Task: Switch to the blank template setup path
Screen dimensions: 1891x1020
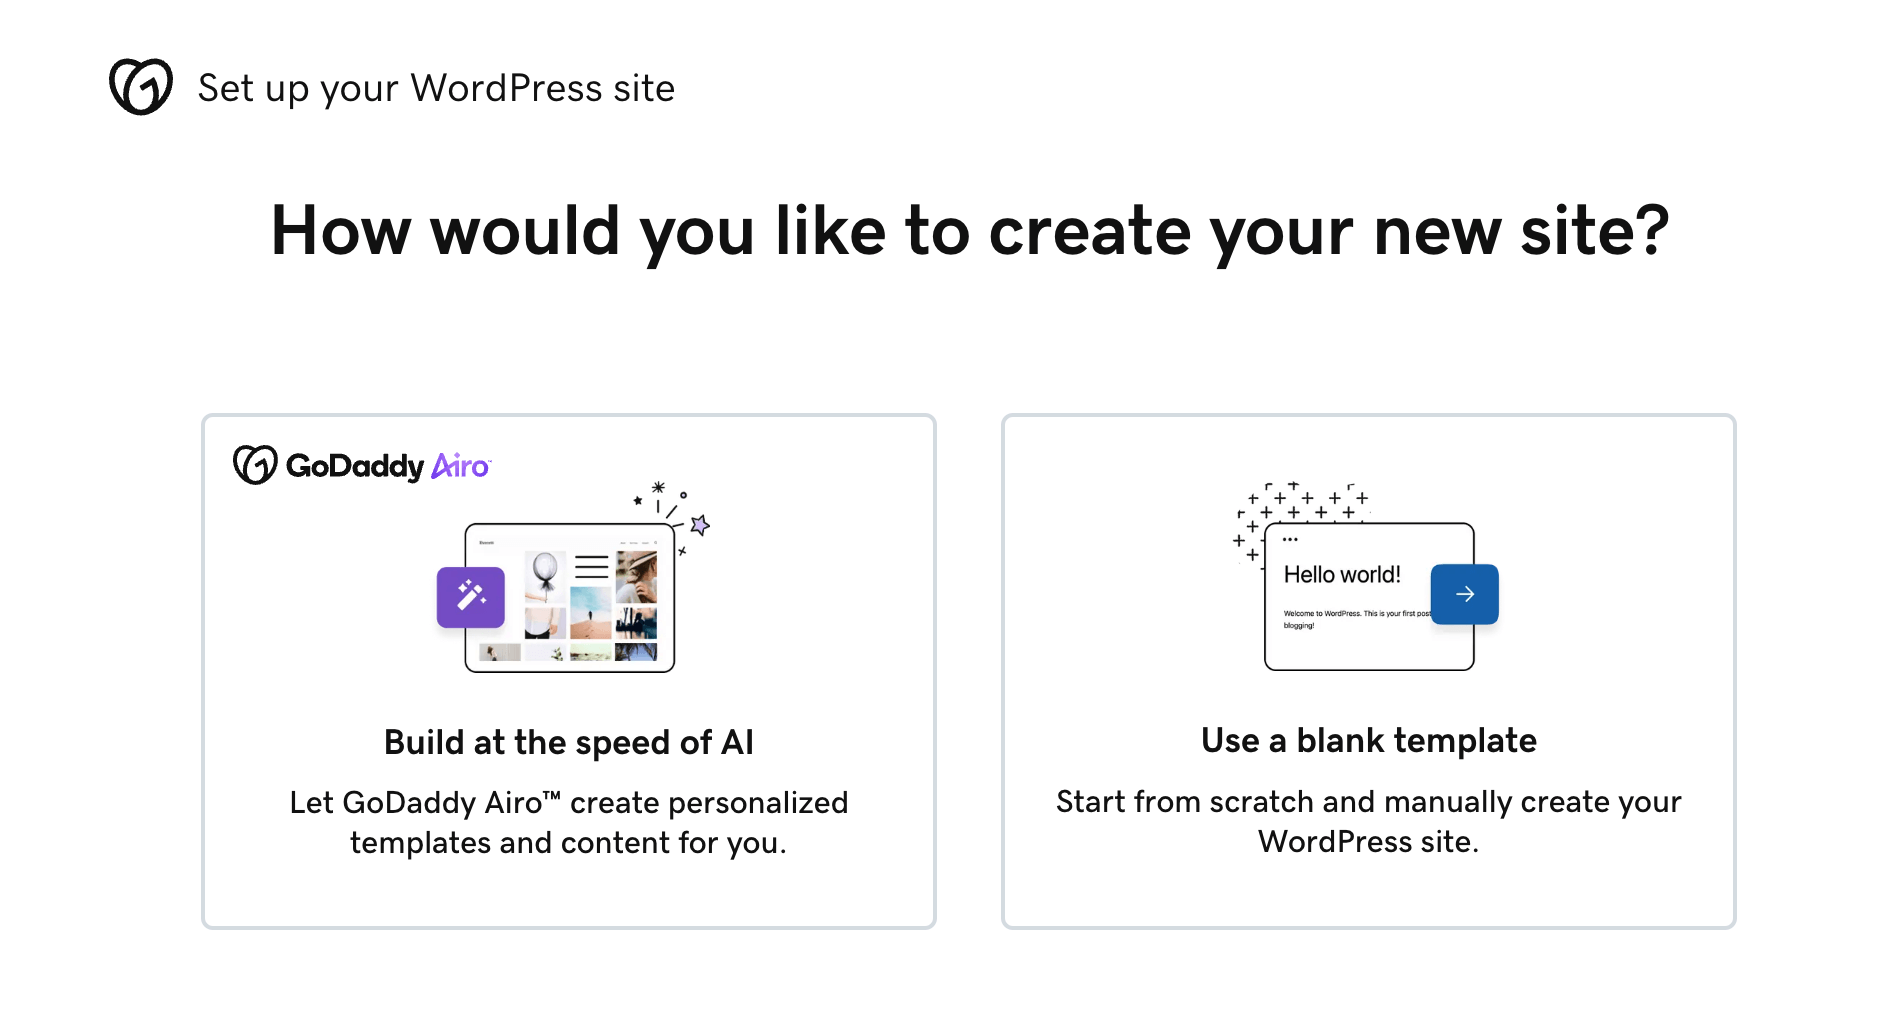Action: [x=1368, y=670]
